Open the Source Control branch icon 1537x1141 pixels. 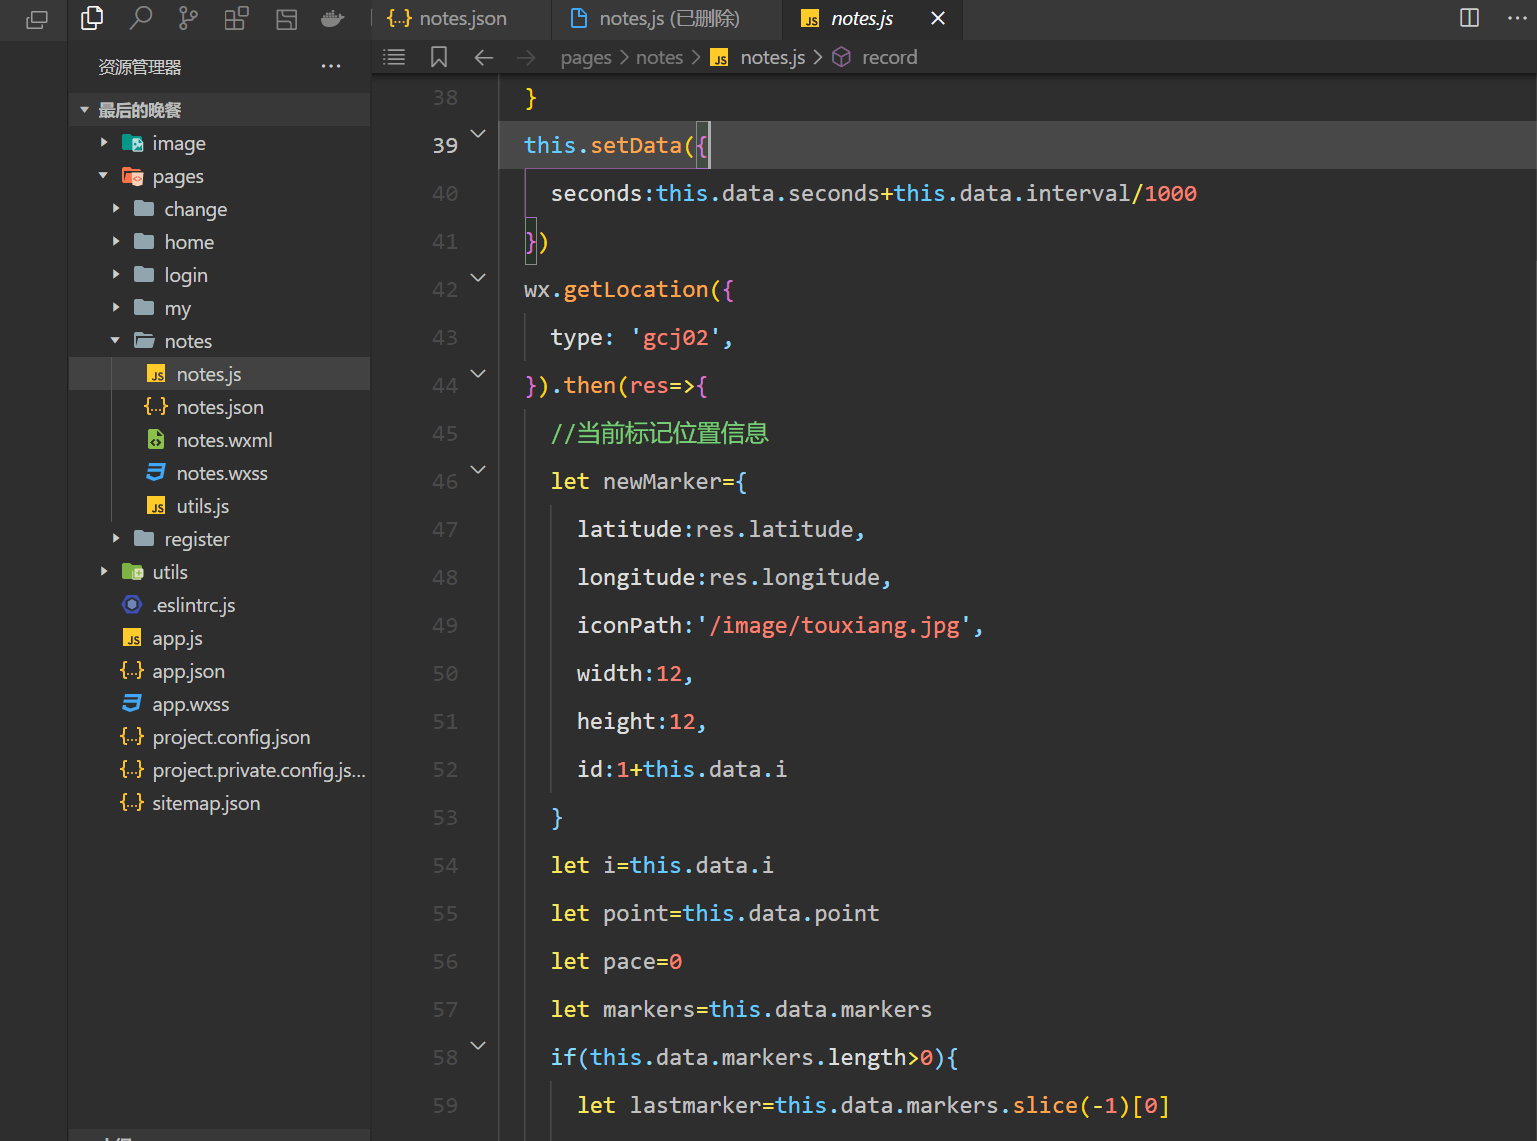coord(188,18)
